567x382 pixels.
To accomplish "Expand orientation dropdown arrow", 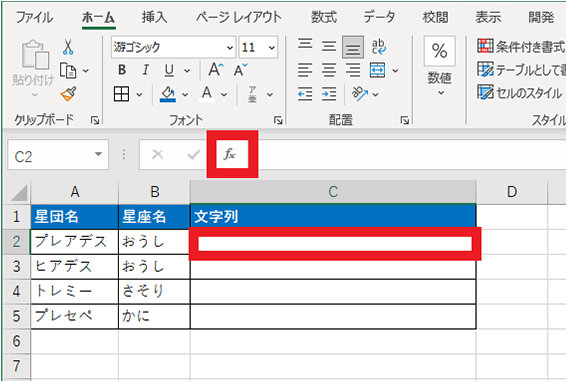I will coord(376,95).
